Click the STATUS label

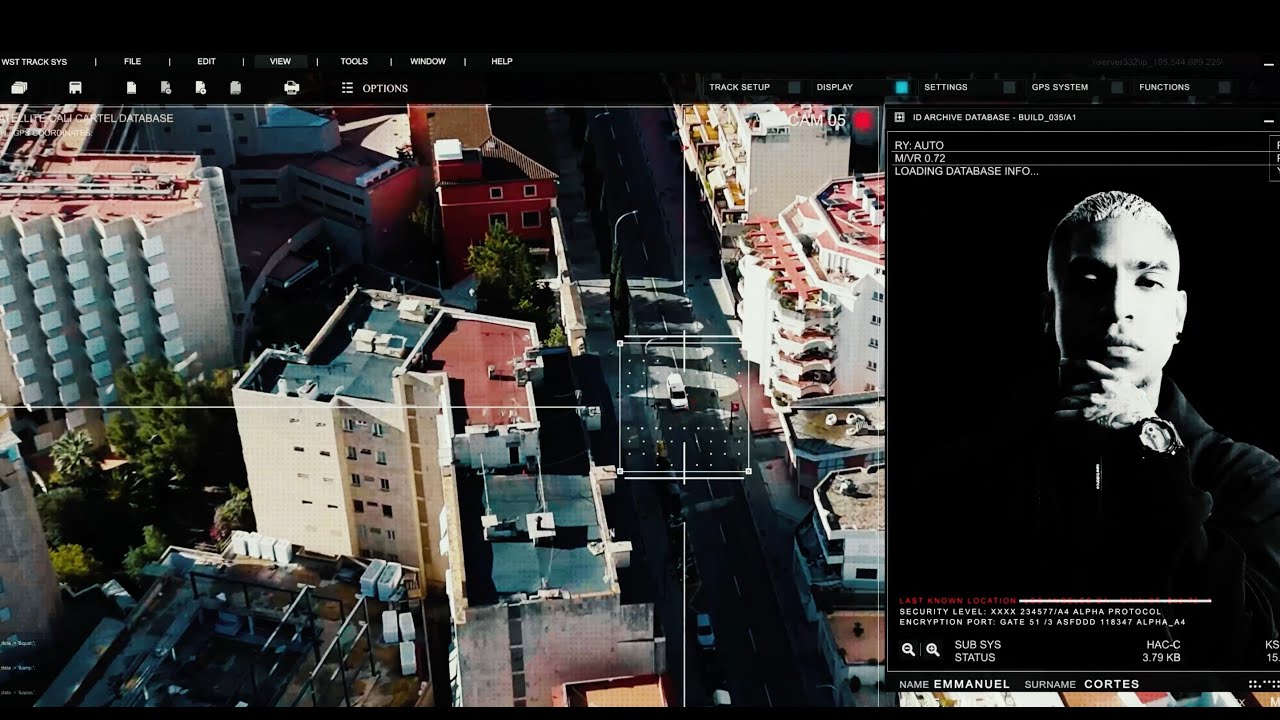[975, 658]
